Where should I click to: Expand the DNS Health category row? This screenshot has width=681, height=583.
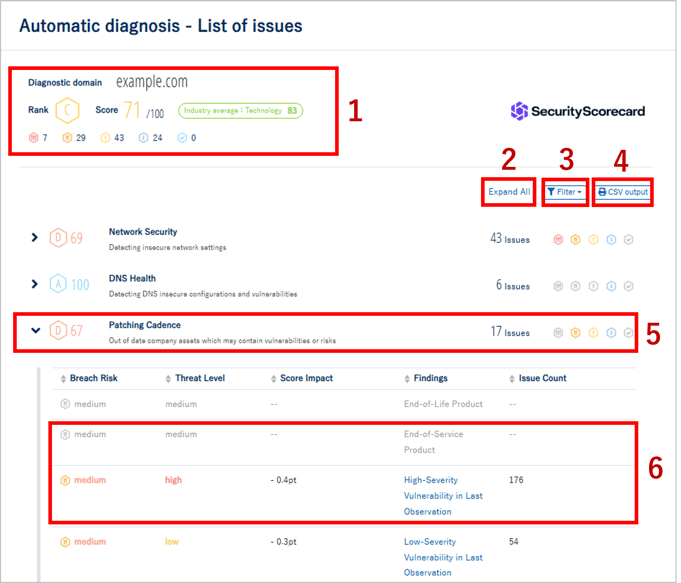pyautogui.click(x=34, y=284)
